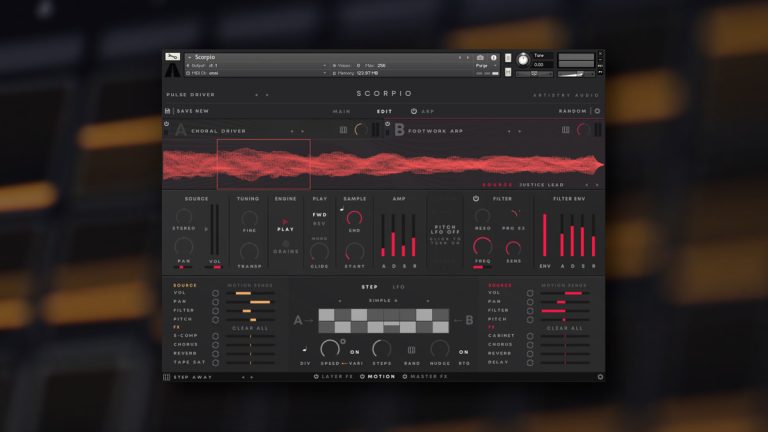768x432 pixels.
Task: Click the NUDGE knob in sequencer
Action: (x=439, y=349)
